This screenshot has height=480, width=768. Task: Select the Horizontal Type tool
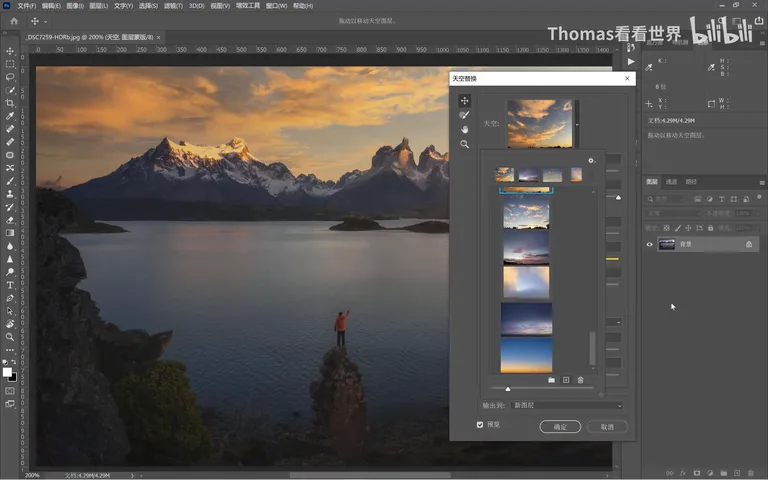pos(10,285)
